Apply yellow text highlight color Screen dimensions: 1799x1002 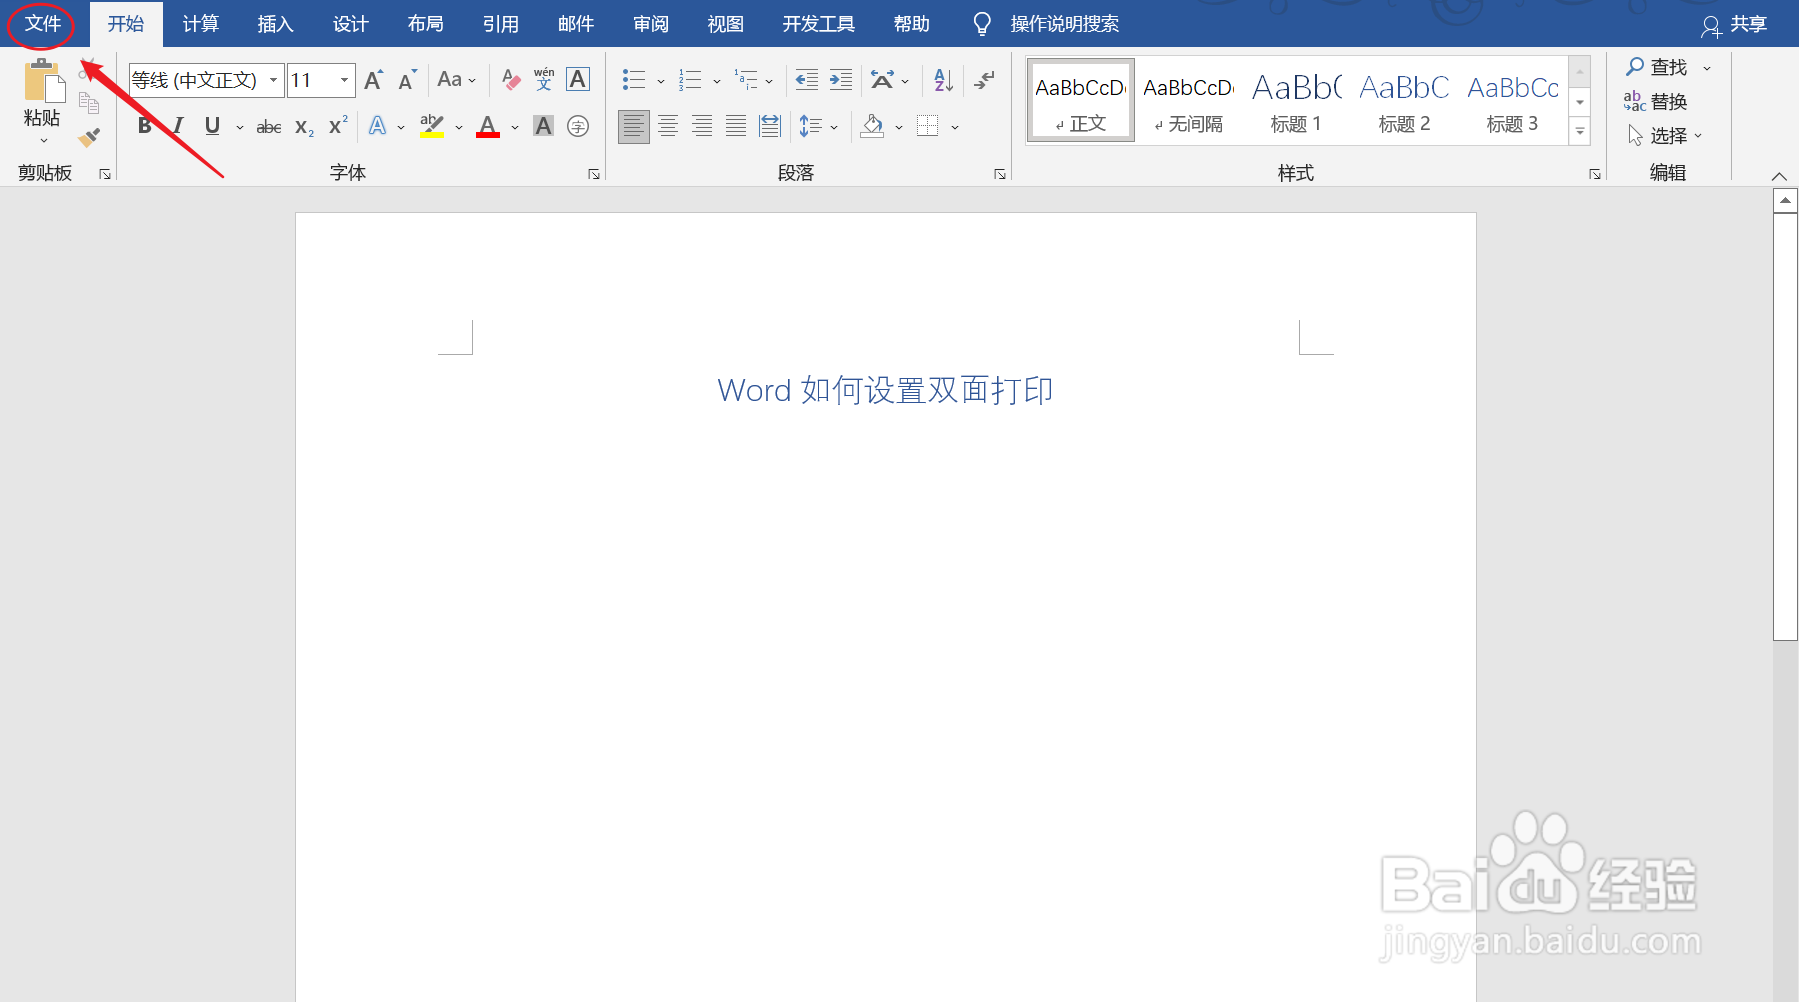tap(430, 125)
